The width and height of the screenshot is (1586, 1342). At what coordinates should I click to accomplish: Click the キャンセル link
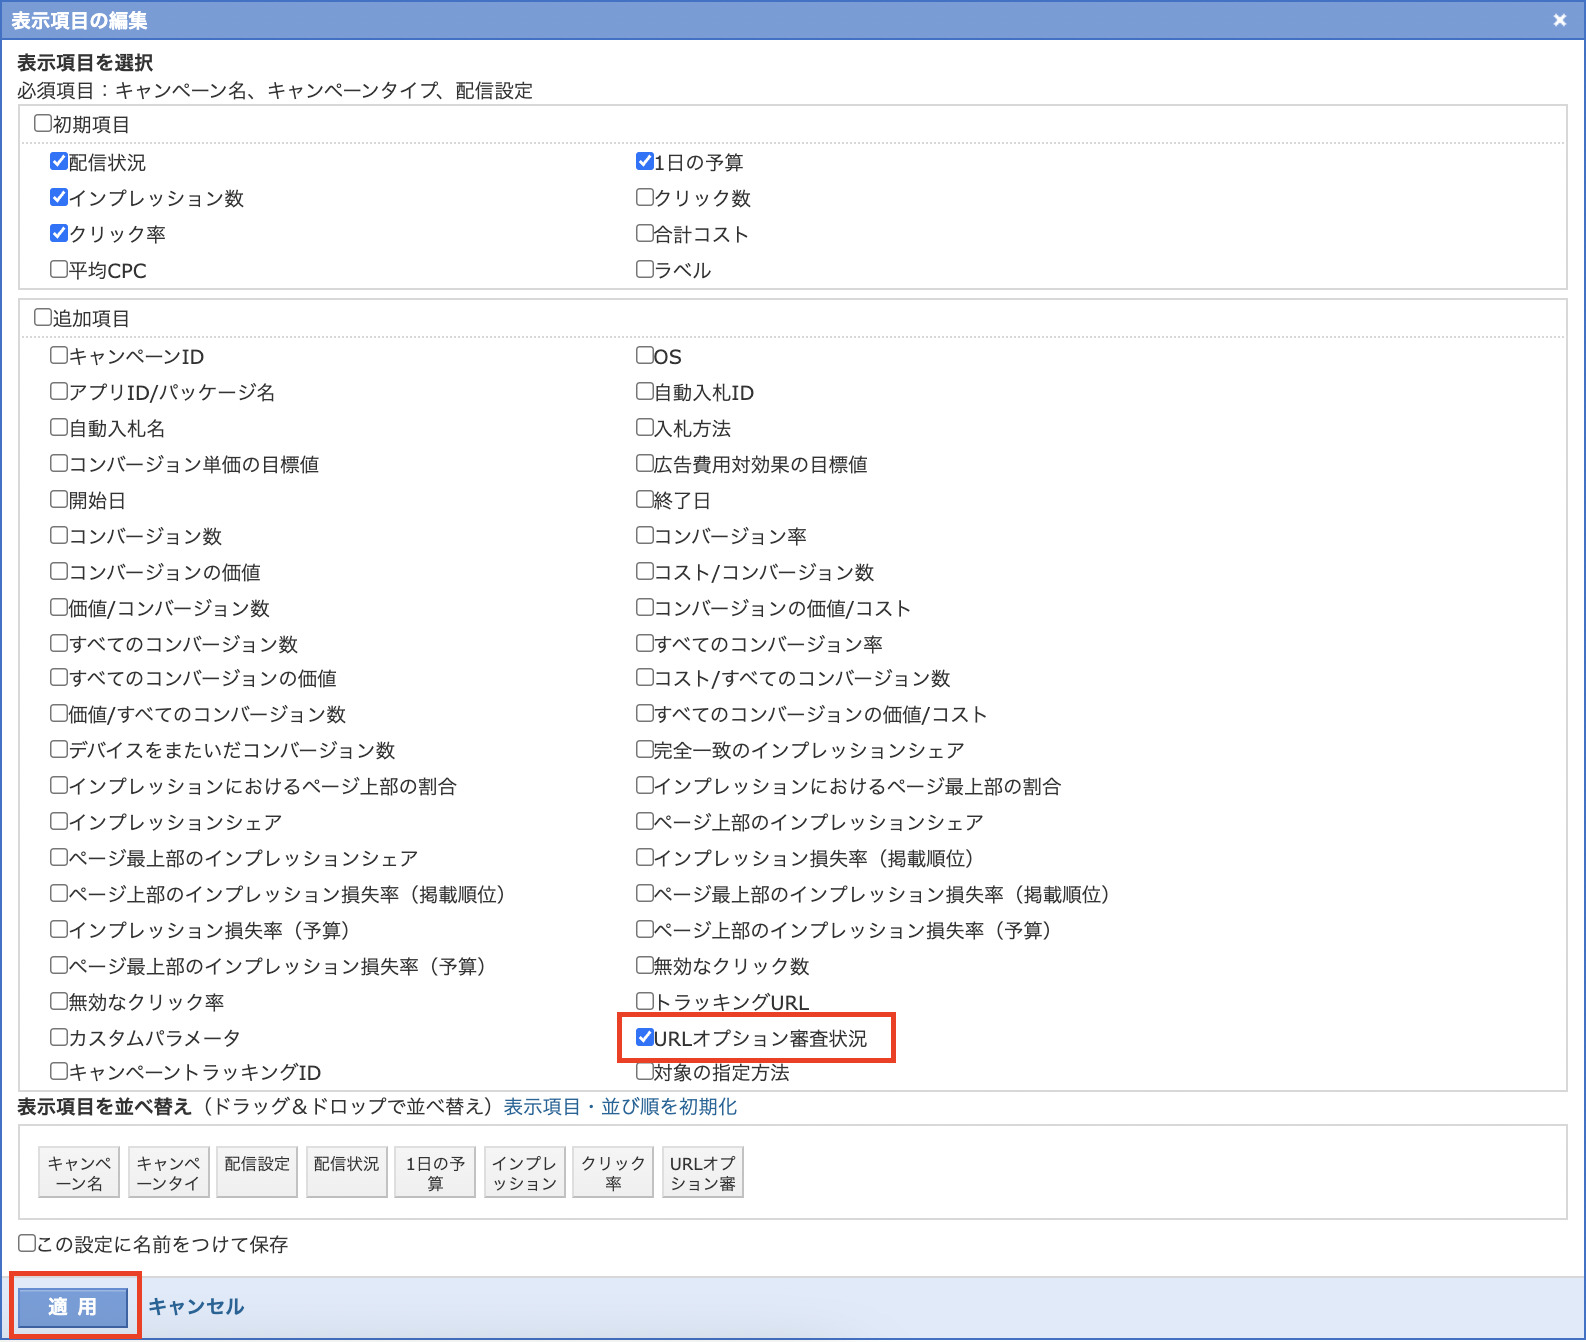tap(196, 1307)
